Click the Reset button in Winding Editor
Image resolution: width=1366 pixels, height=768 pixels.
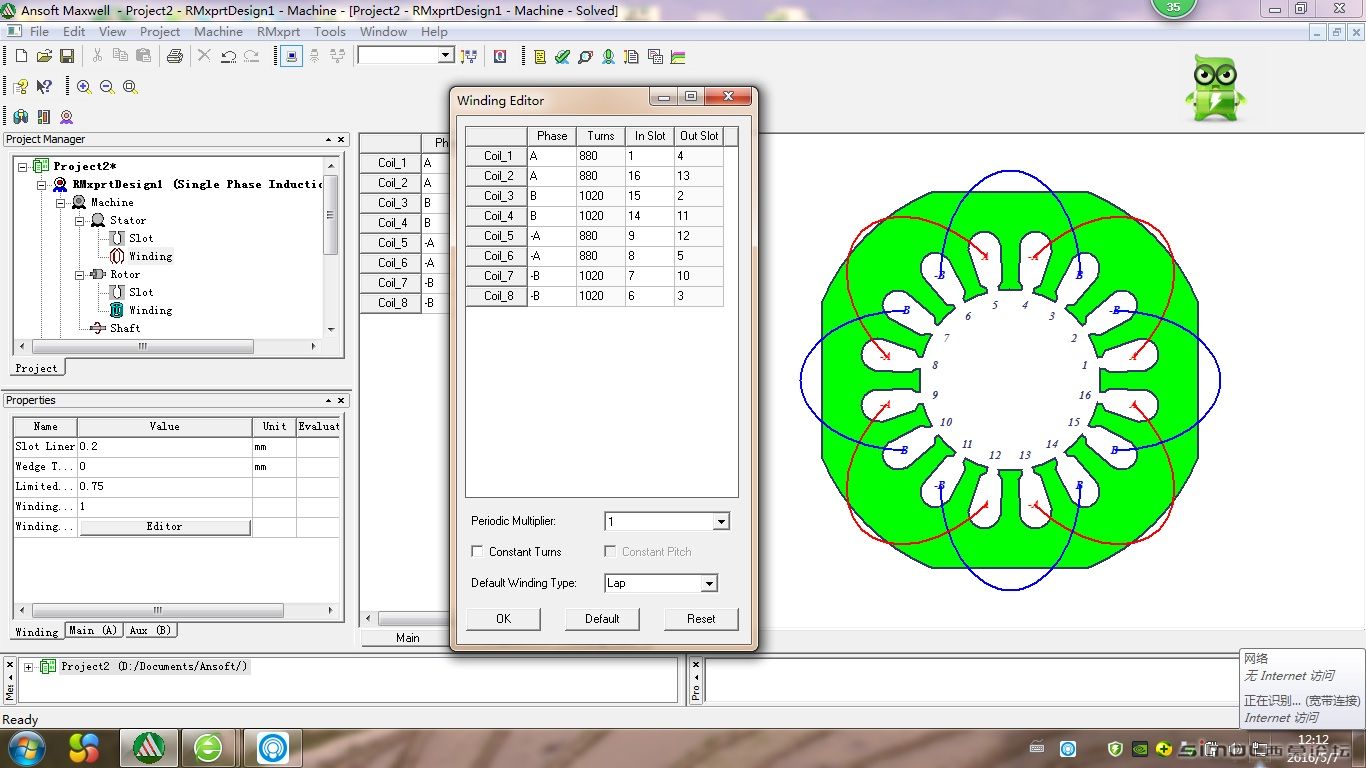tap(701, 619)
